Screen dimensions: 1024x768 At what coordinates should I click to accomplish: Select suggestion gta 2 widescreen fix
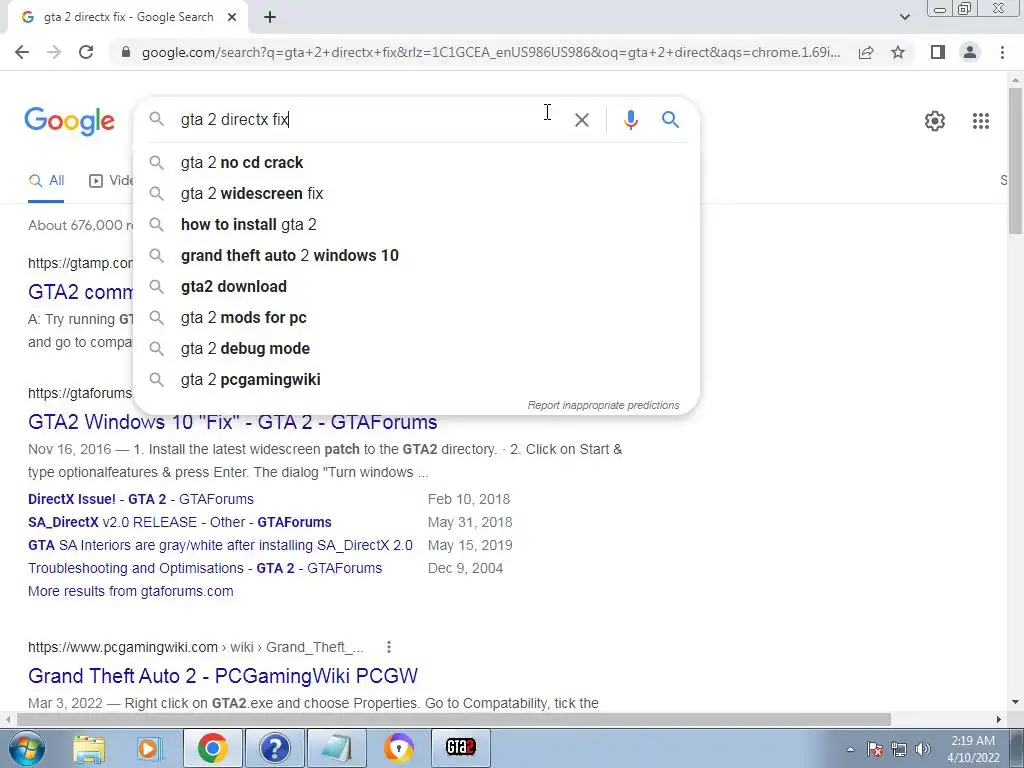[416, 193]
